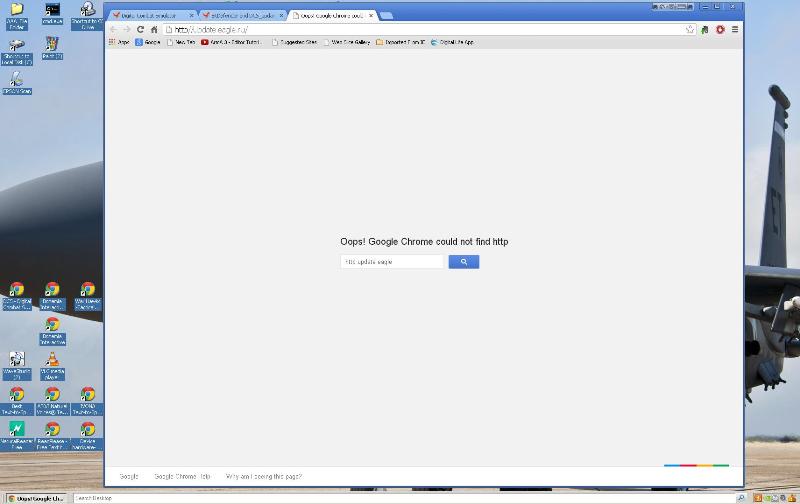Maximize the Chrome window

[x=717, y=7]
